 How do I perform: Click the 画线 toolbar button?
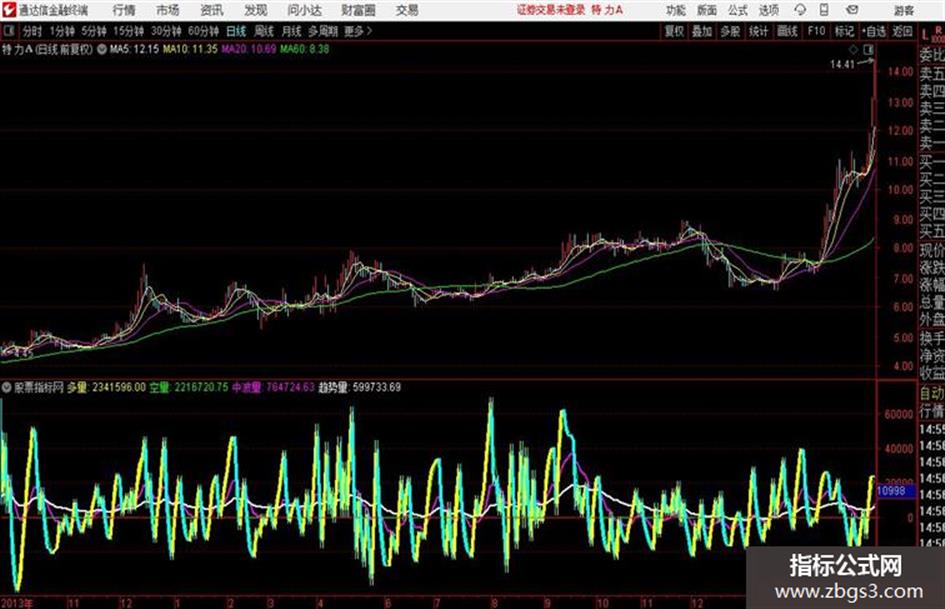click(x=788, y=31)
